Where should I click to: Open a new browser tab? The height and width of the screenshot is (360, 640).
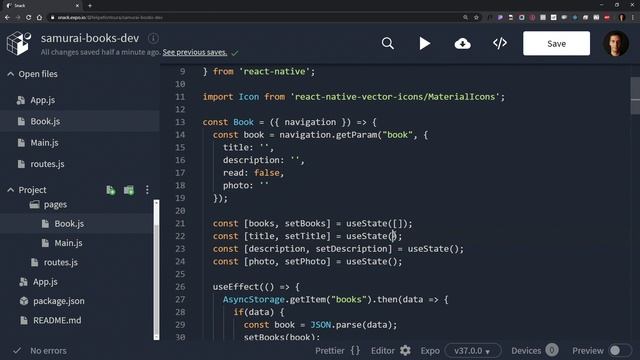tap(90, 5)
